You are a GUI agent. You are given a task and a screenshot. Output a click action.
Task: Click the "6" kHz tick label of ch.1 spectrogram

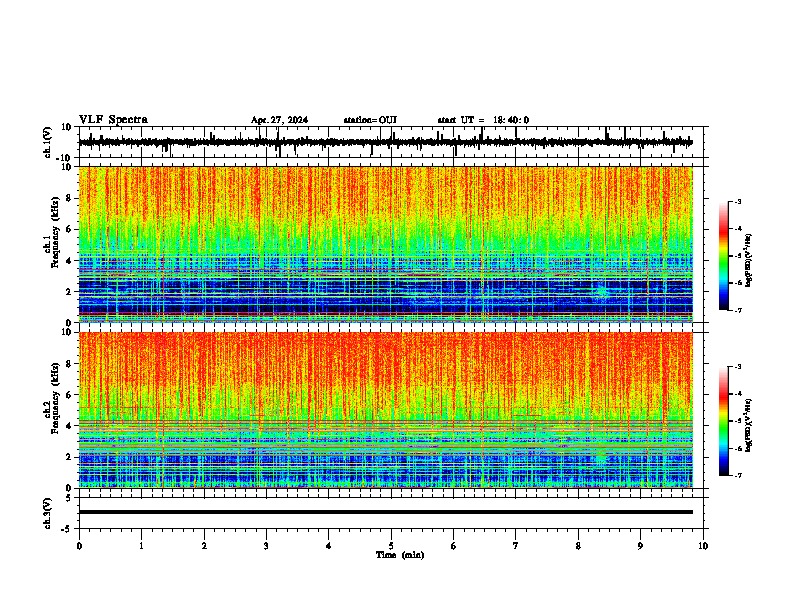click(x=69, y=230)
